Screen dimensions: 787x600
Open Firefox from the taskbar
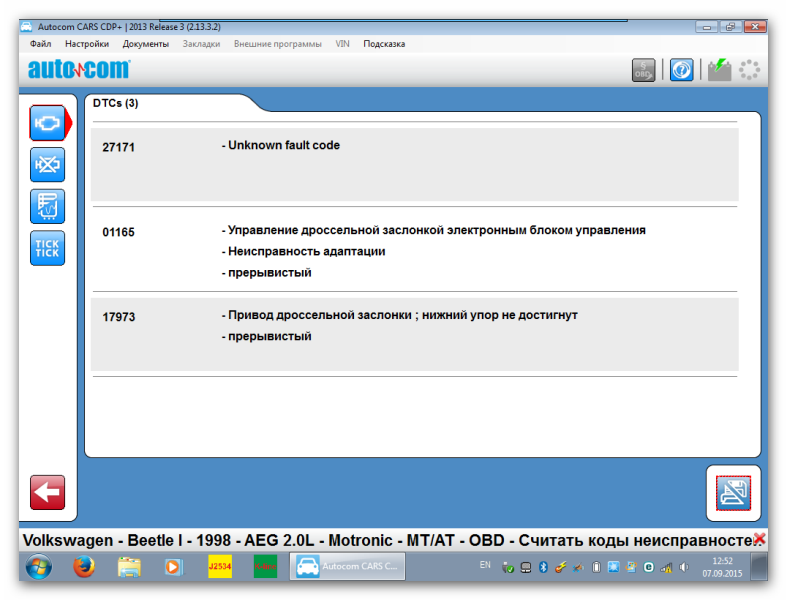click(x=84, y=567)
